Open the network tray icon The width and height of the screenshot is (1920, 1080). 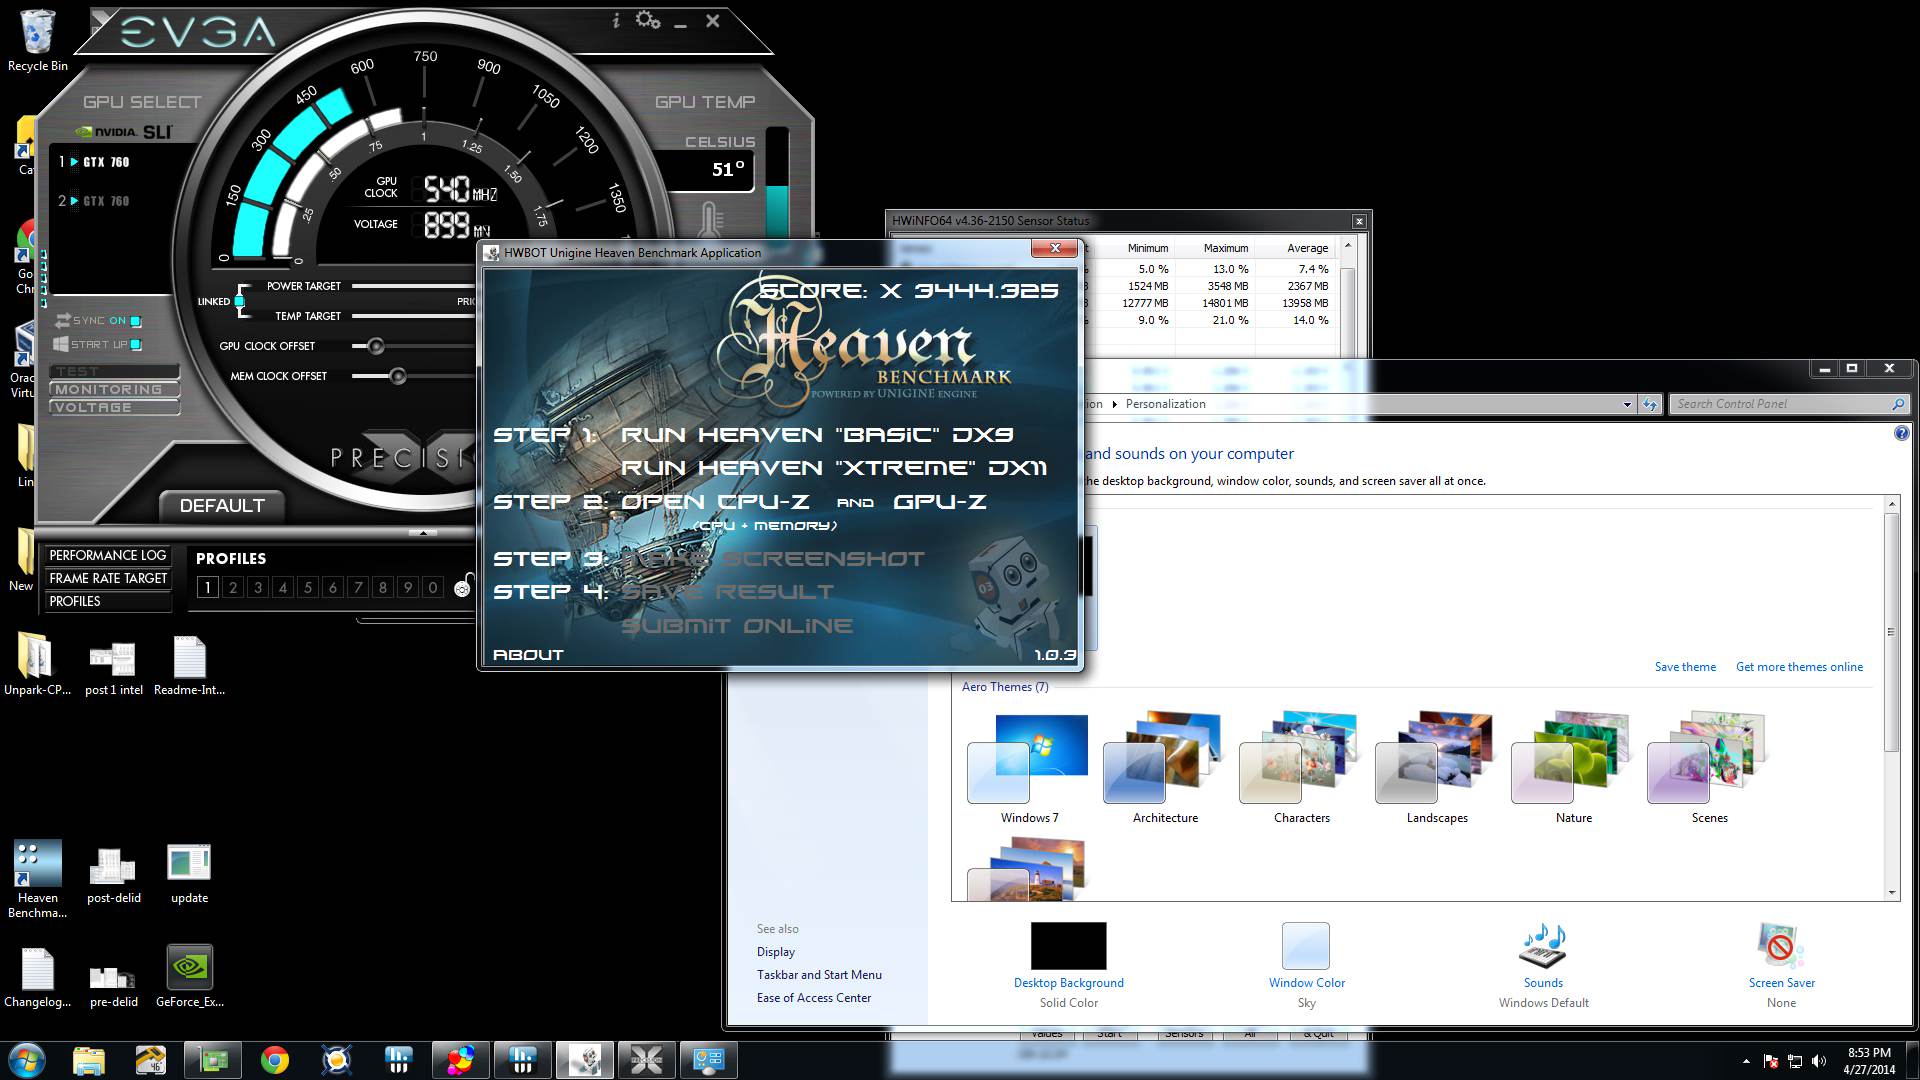click(1795, 1061)
